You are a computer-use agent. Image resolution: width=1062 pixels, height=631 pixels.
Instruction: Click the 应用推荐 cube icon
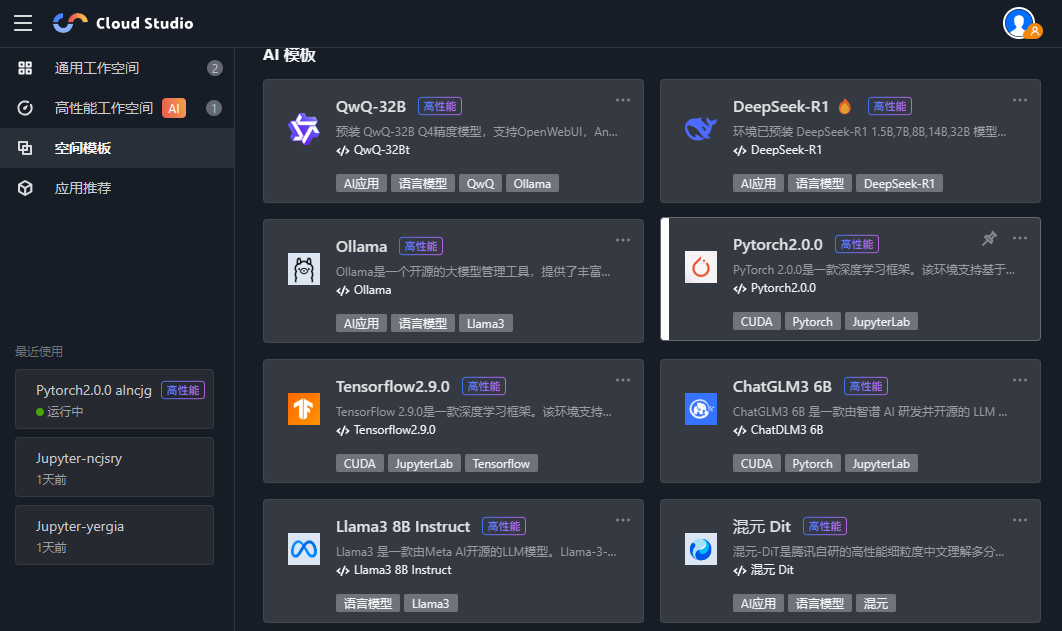tap(25, 188)
